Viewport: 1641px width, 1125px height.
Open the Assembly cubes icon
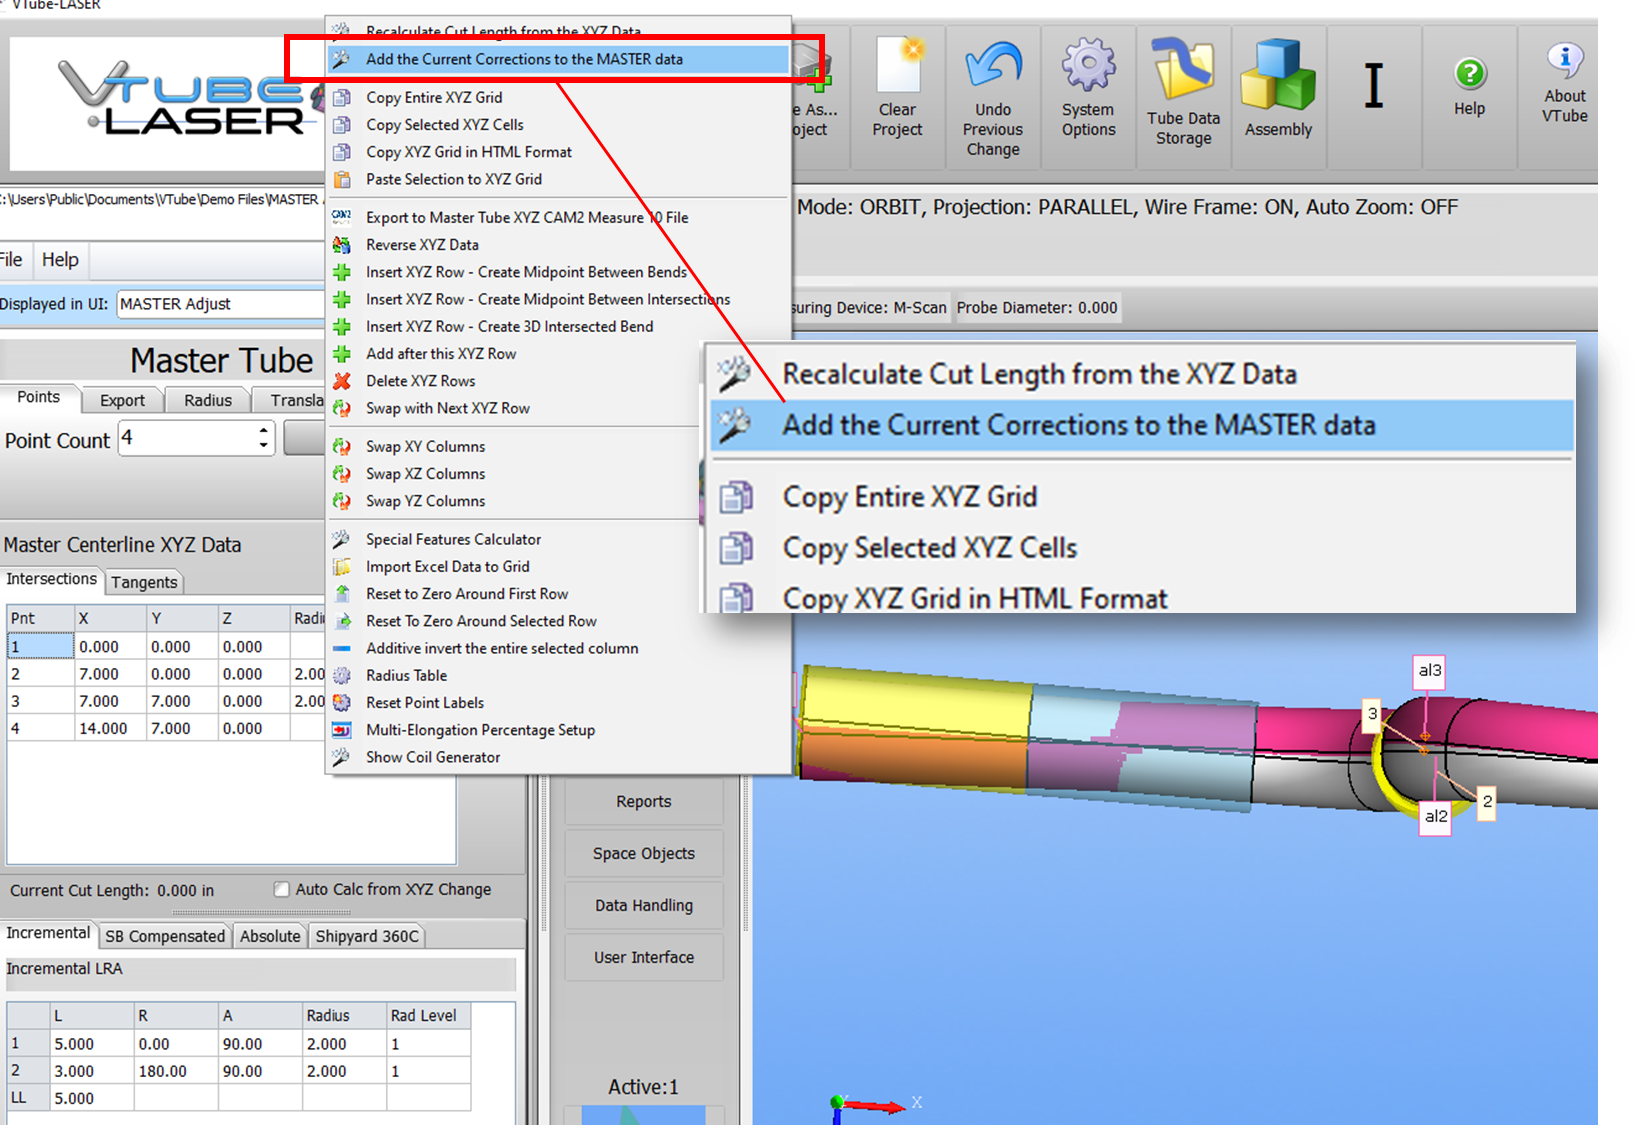[1278, 75]
